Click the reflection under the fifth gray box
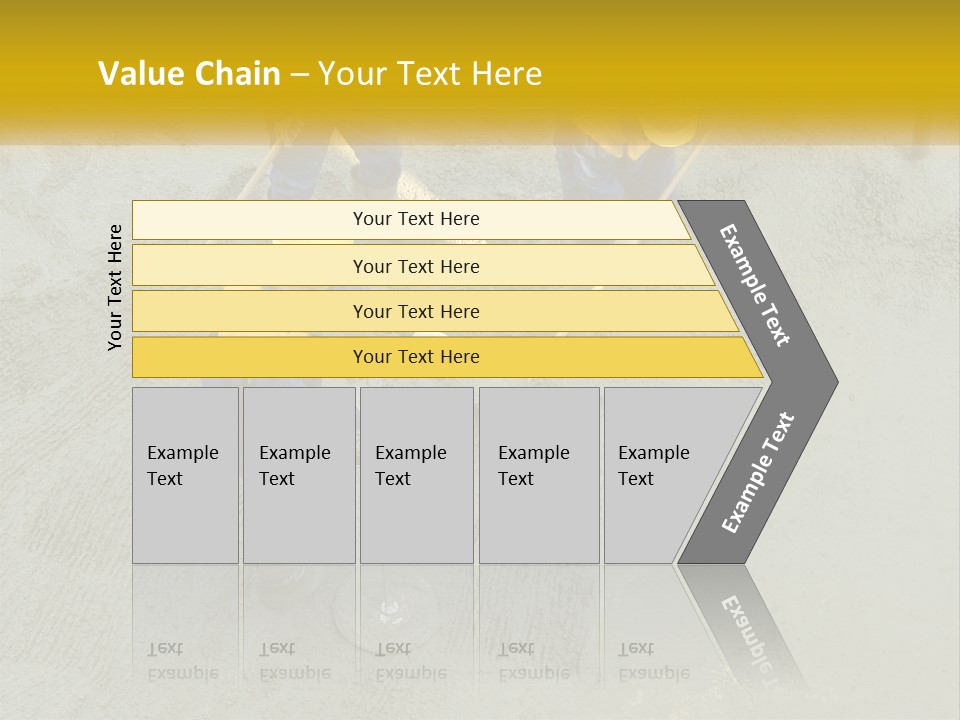The width and height of the screenshot is (960, 720). (x=650, y=630)
